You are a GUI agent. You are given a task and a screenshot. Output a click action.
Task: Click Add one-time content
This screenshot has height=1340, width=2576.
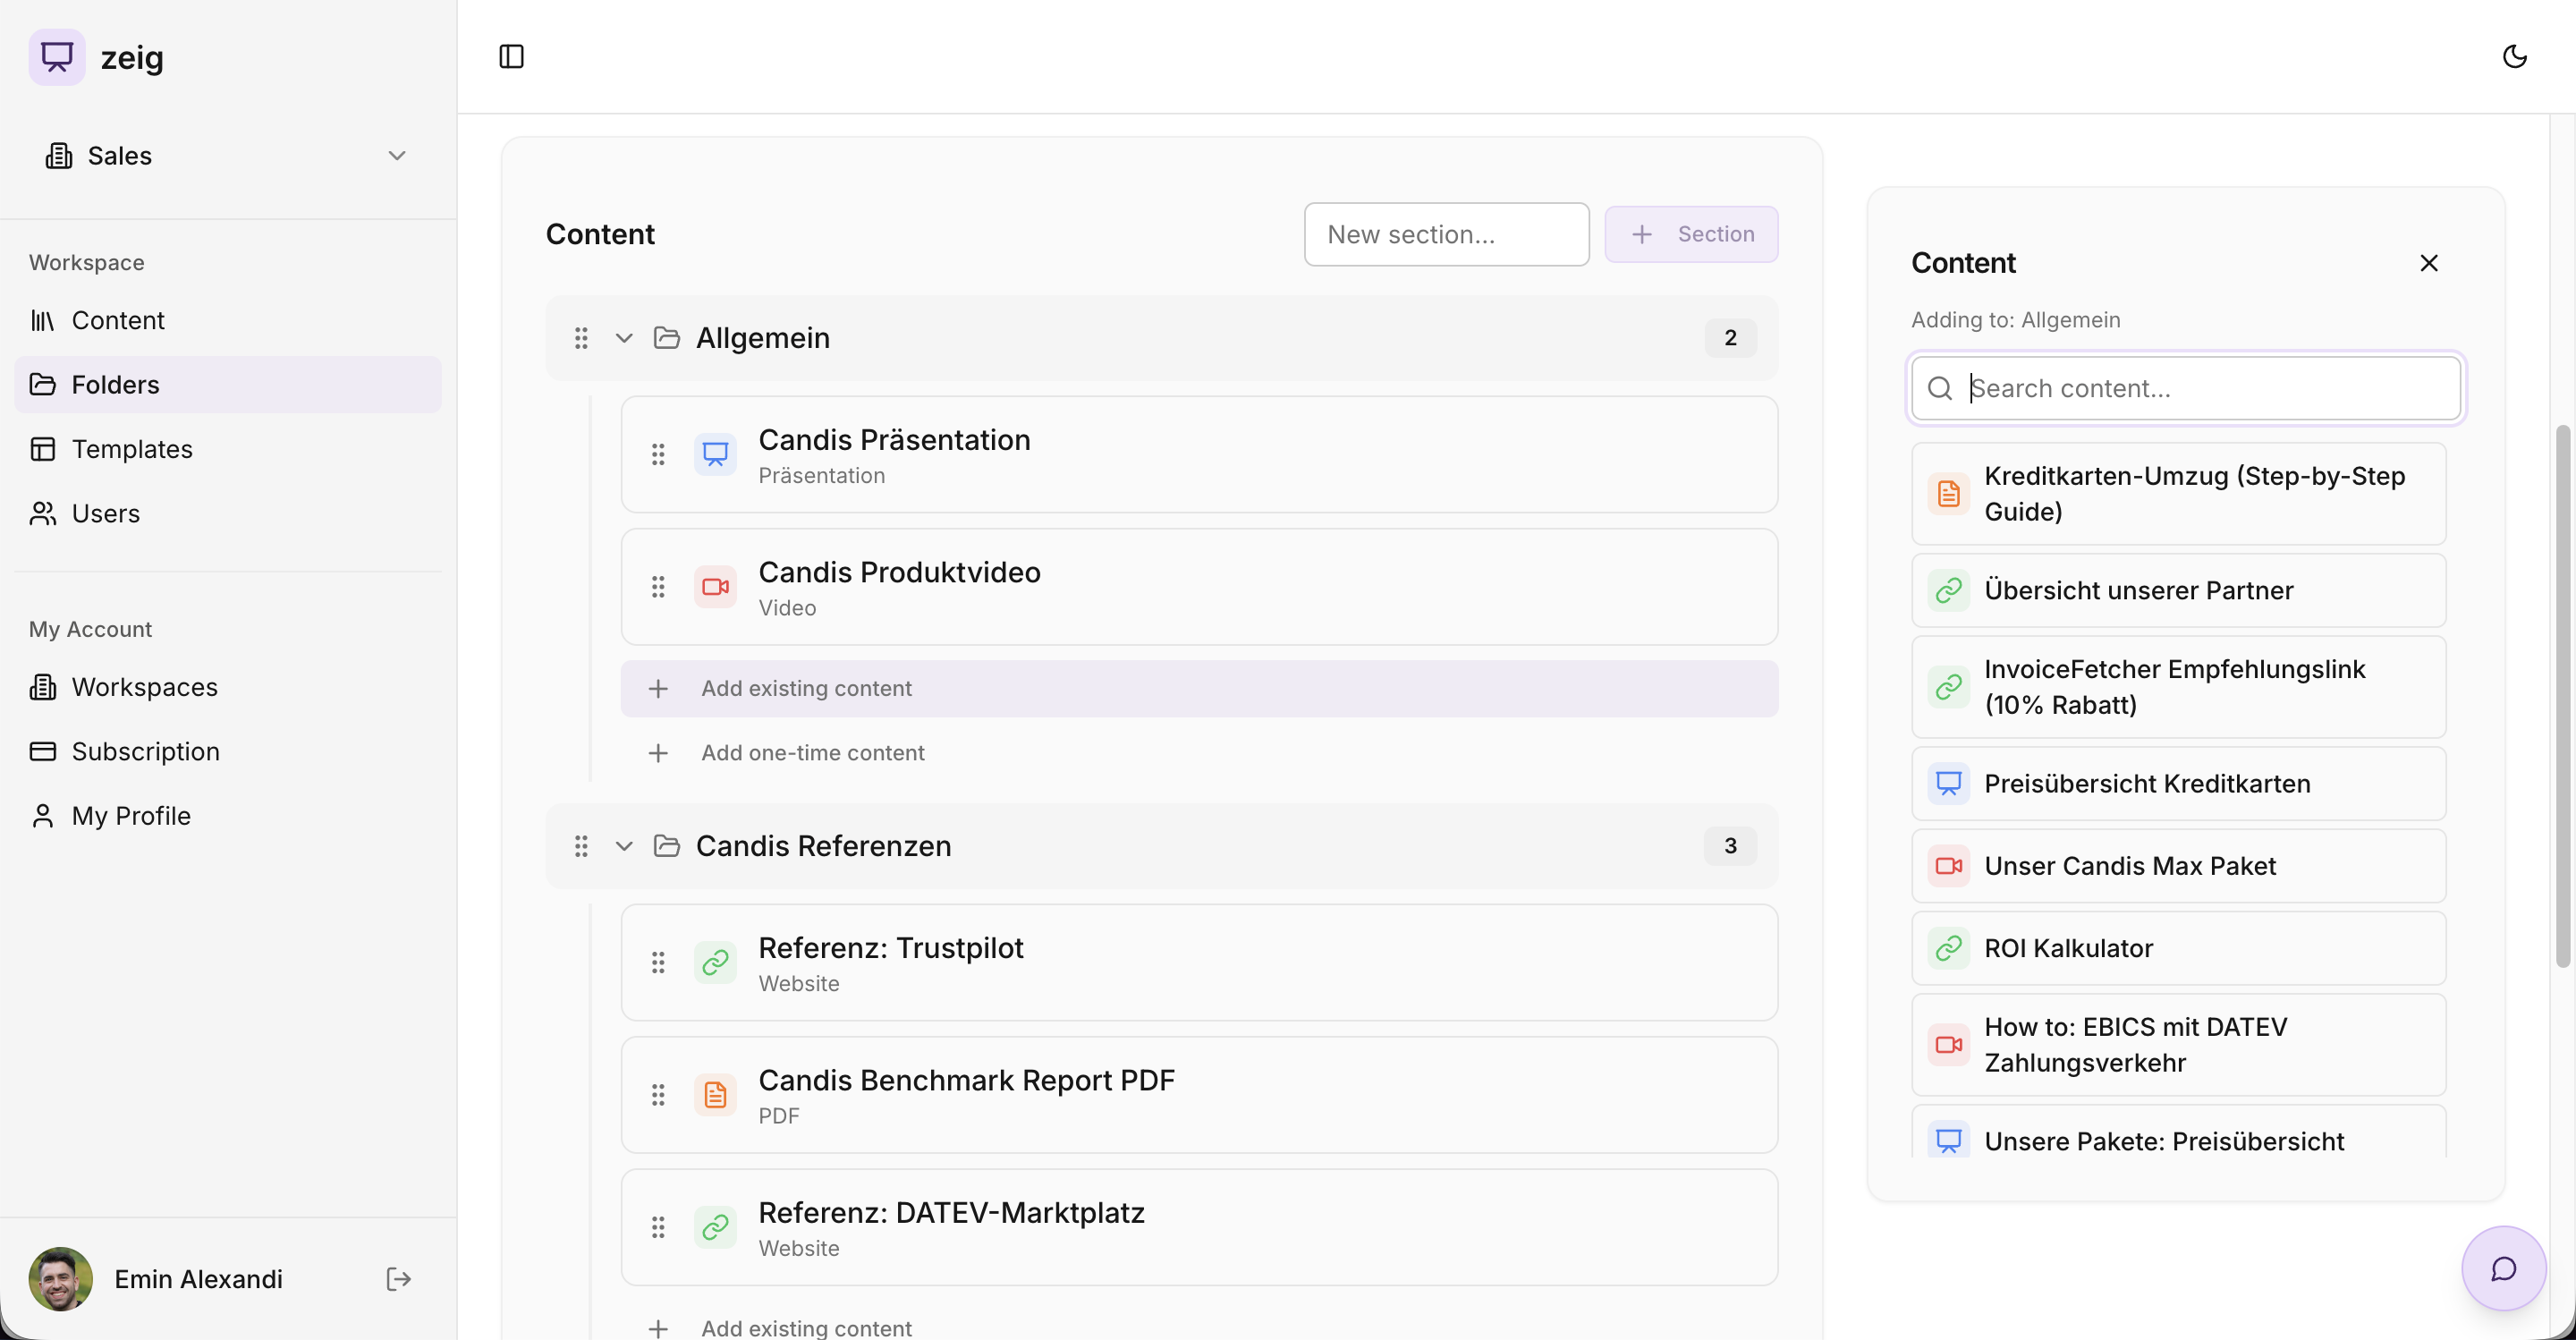pos(812,753)
